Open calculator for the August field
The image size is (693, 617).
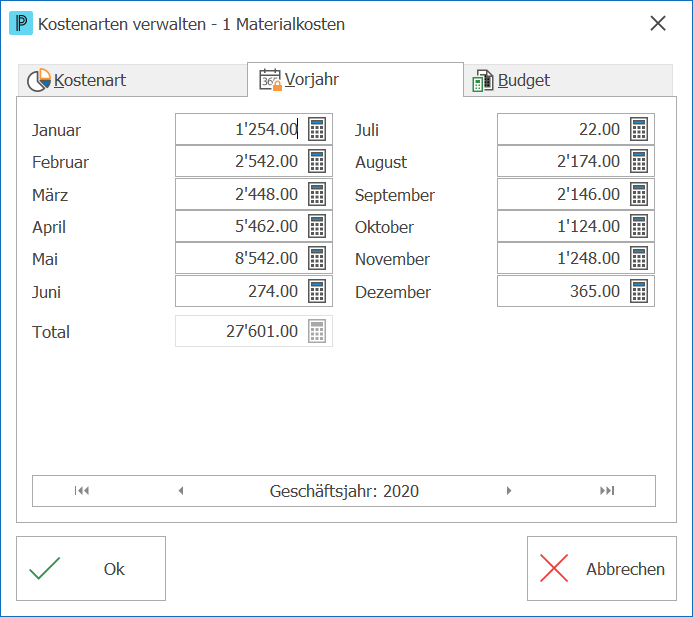coord(639,161)
